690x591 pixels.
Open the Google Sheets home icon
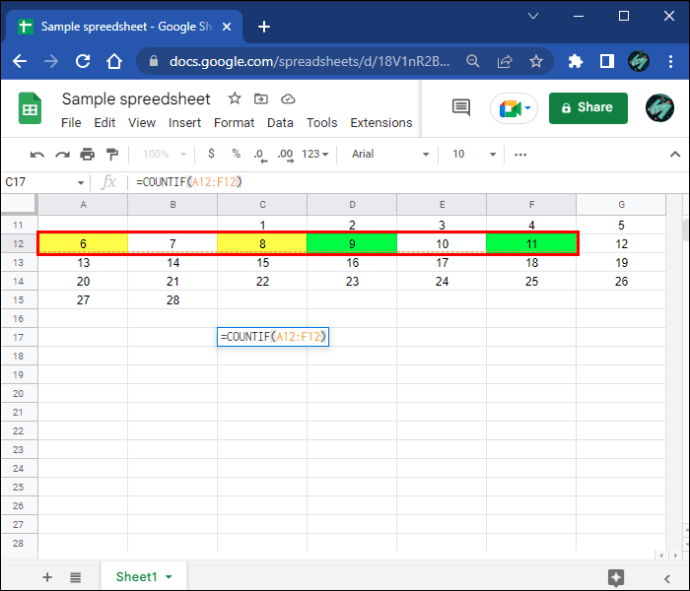[x=30, y=108]
